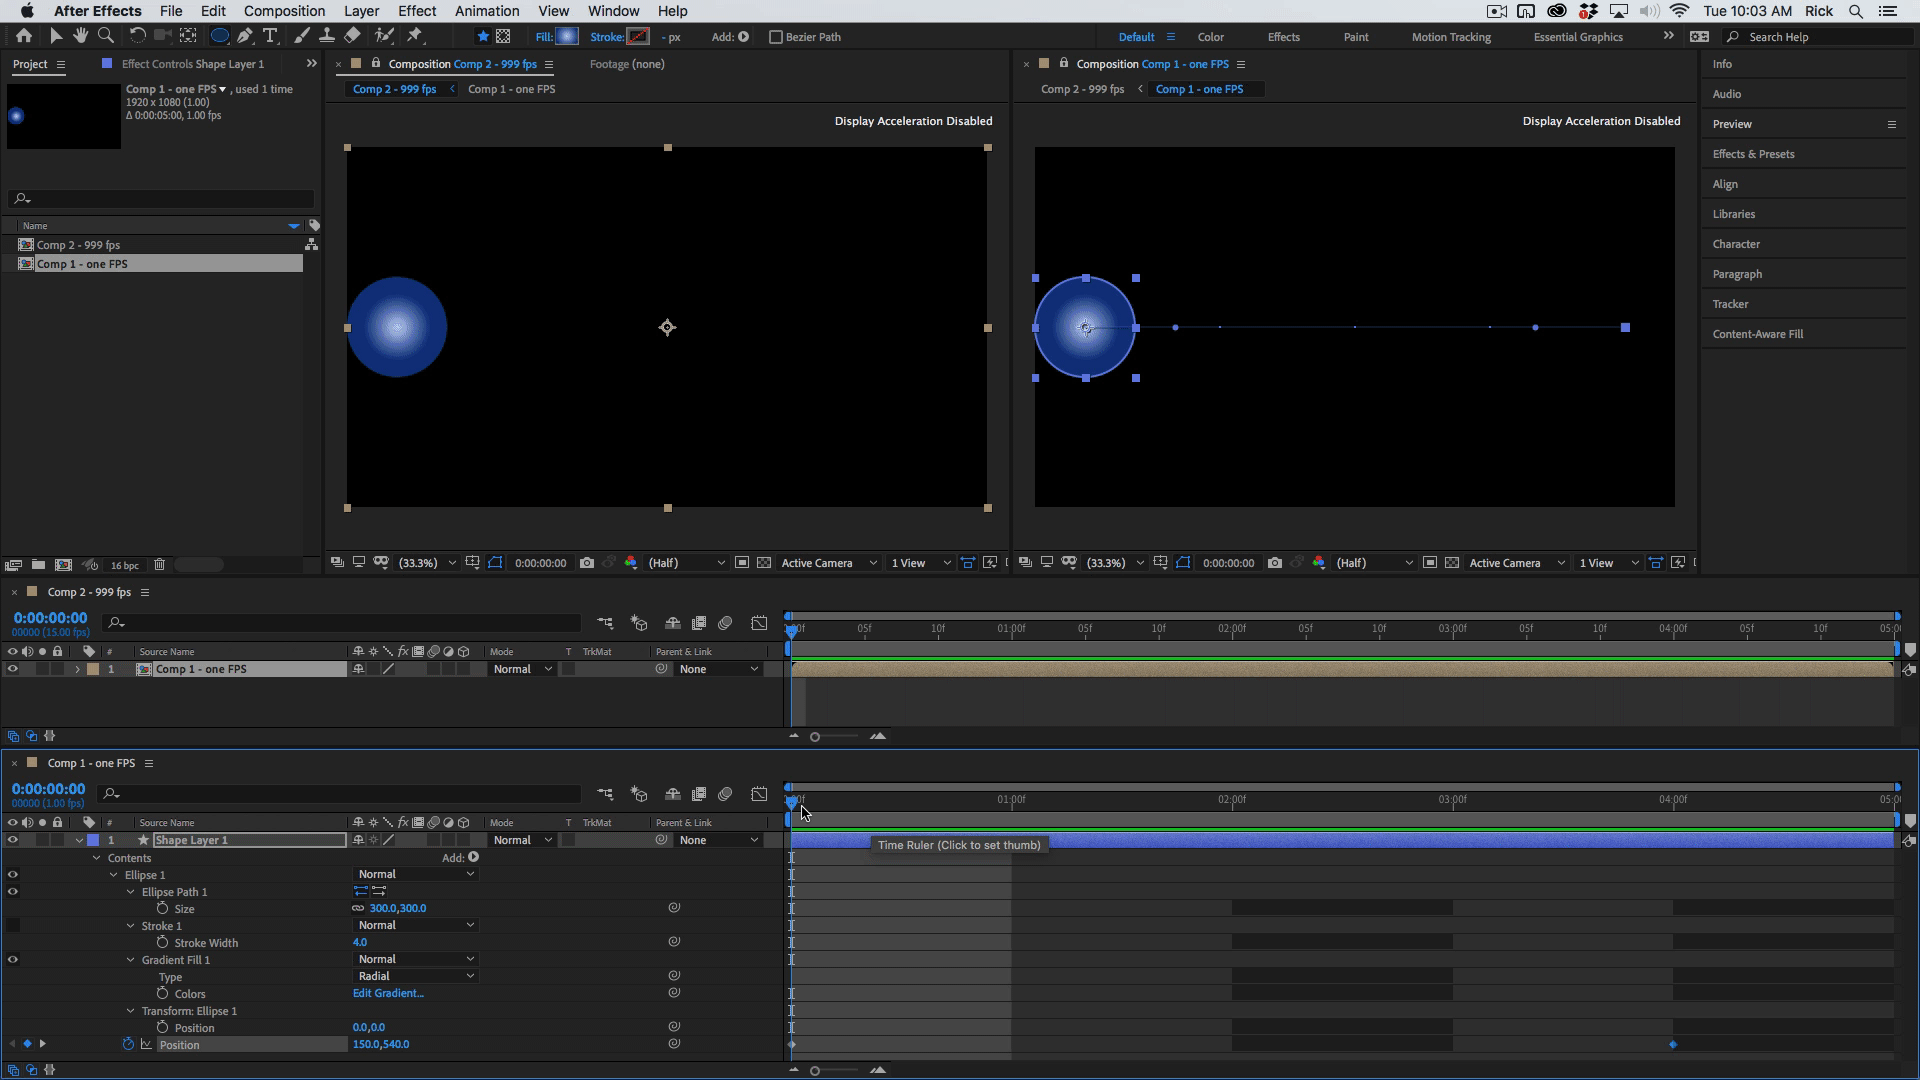
Task: Switch to Motion Tracking workspace
Action: click(1450, 37)
